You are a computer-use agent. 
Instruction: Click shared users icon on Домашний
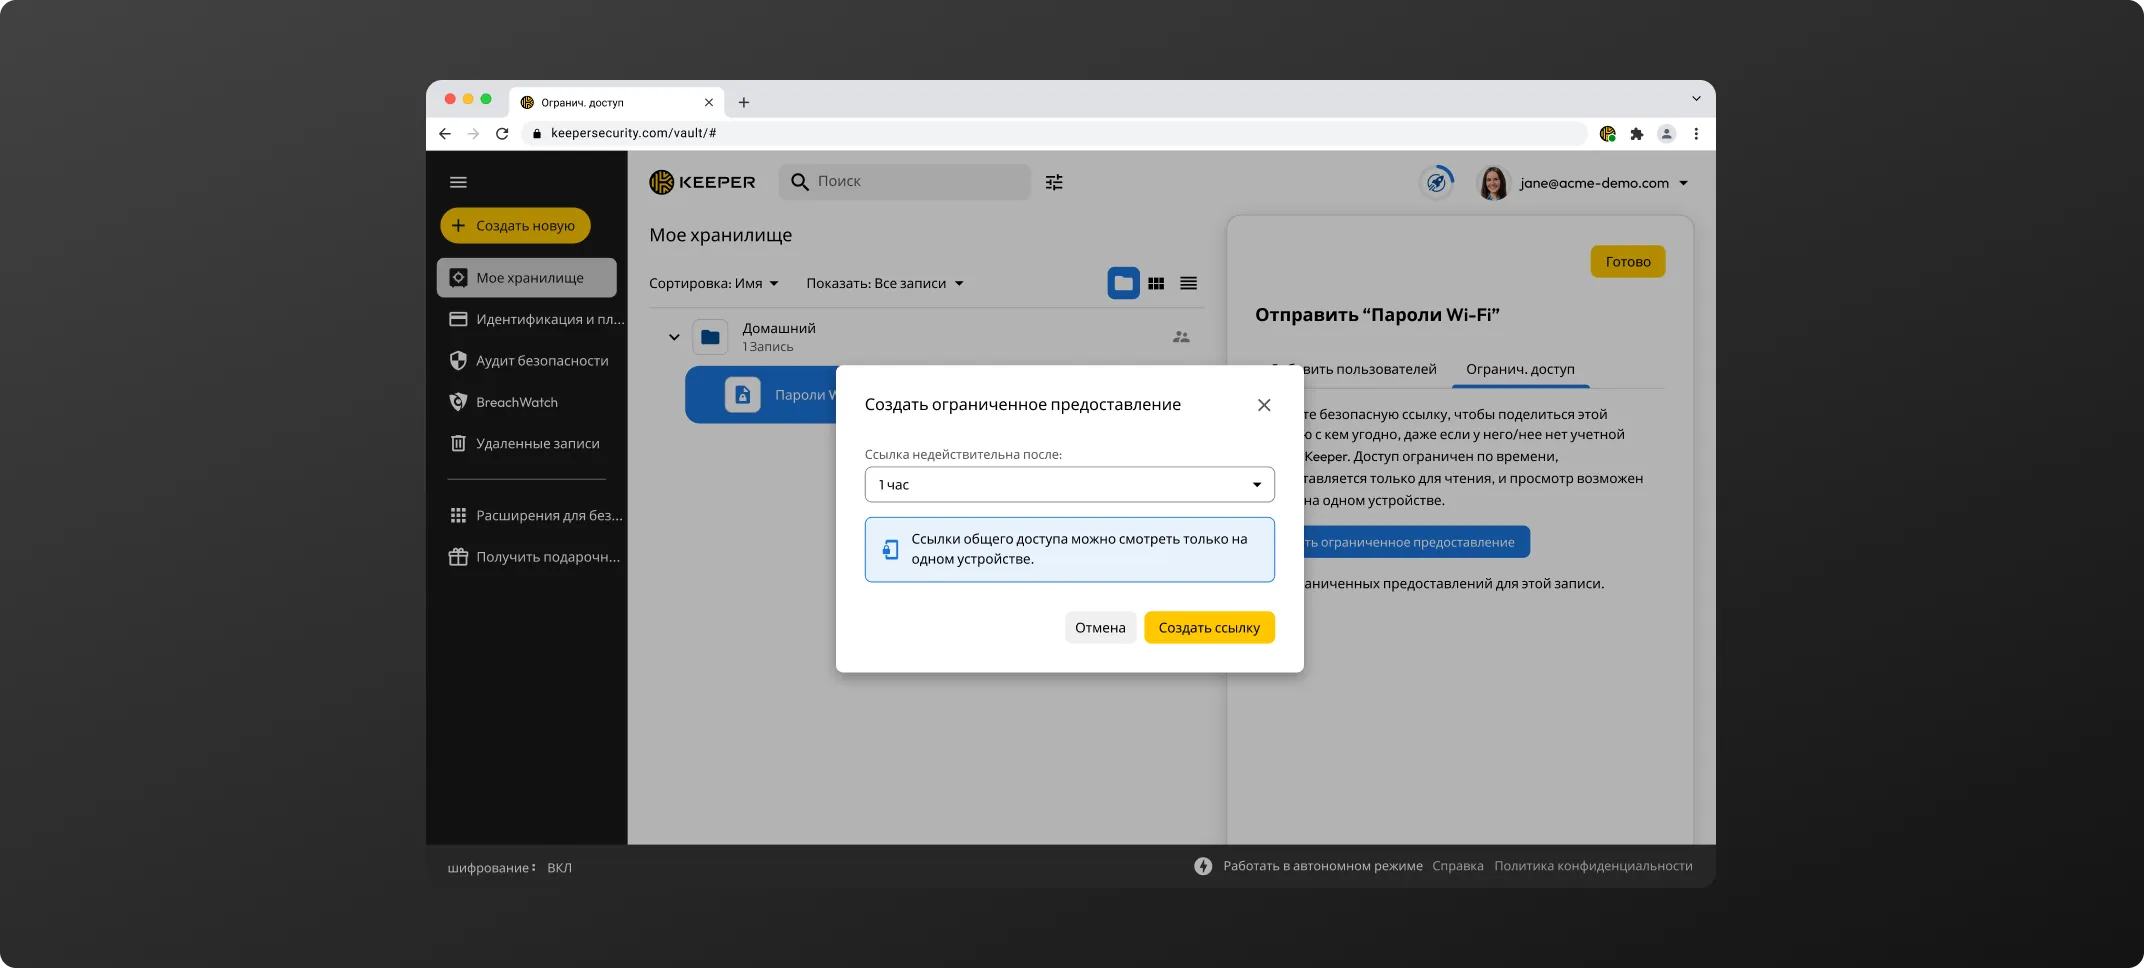click(1181, 337)
